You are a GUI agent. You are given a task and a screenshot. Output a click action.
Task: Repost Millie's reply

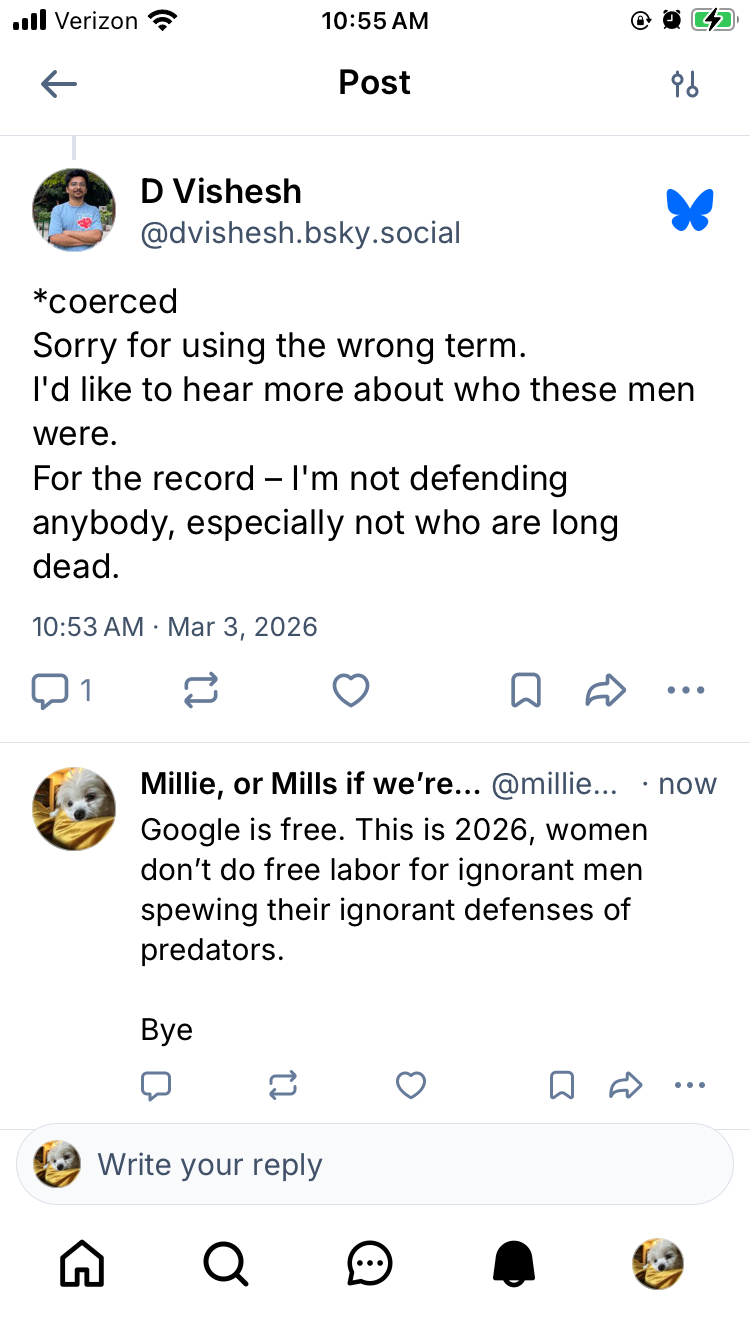283,1085
